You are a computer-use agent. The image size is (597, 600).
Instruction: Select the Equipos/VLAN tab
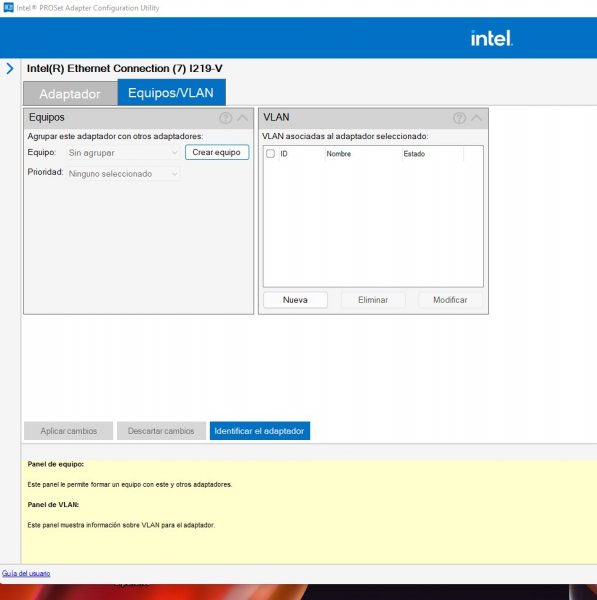coord(171,93)
